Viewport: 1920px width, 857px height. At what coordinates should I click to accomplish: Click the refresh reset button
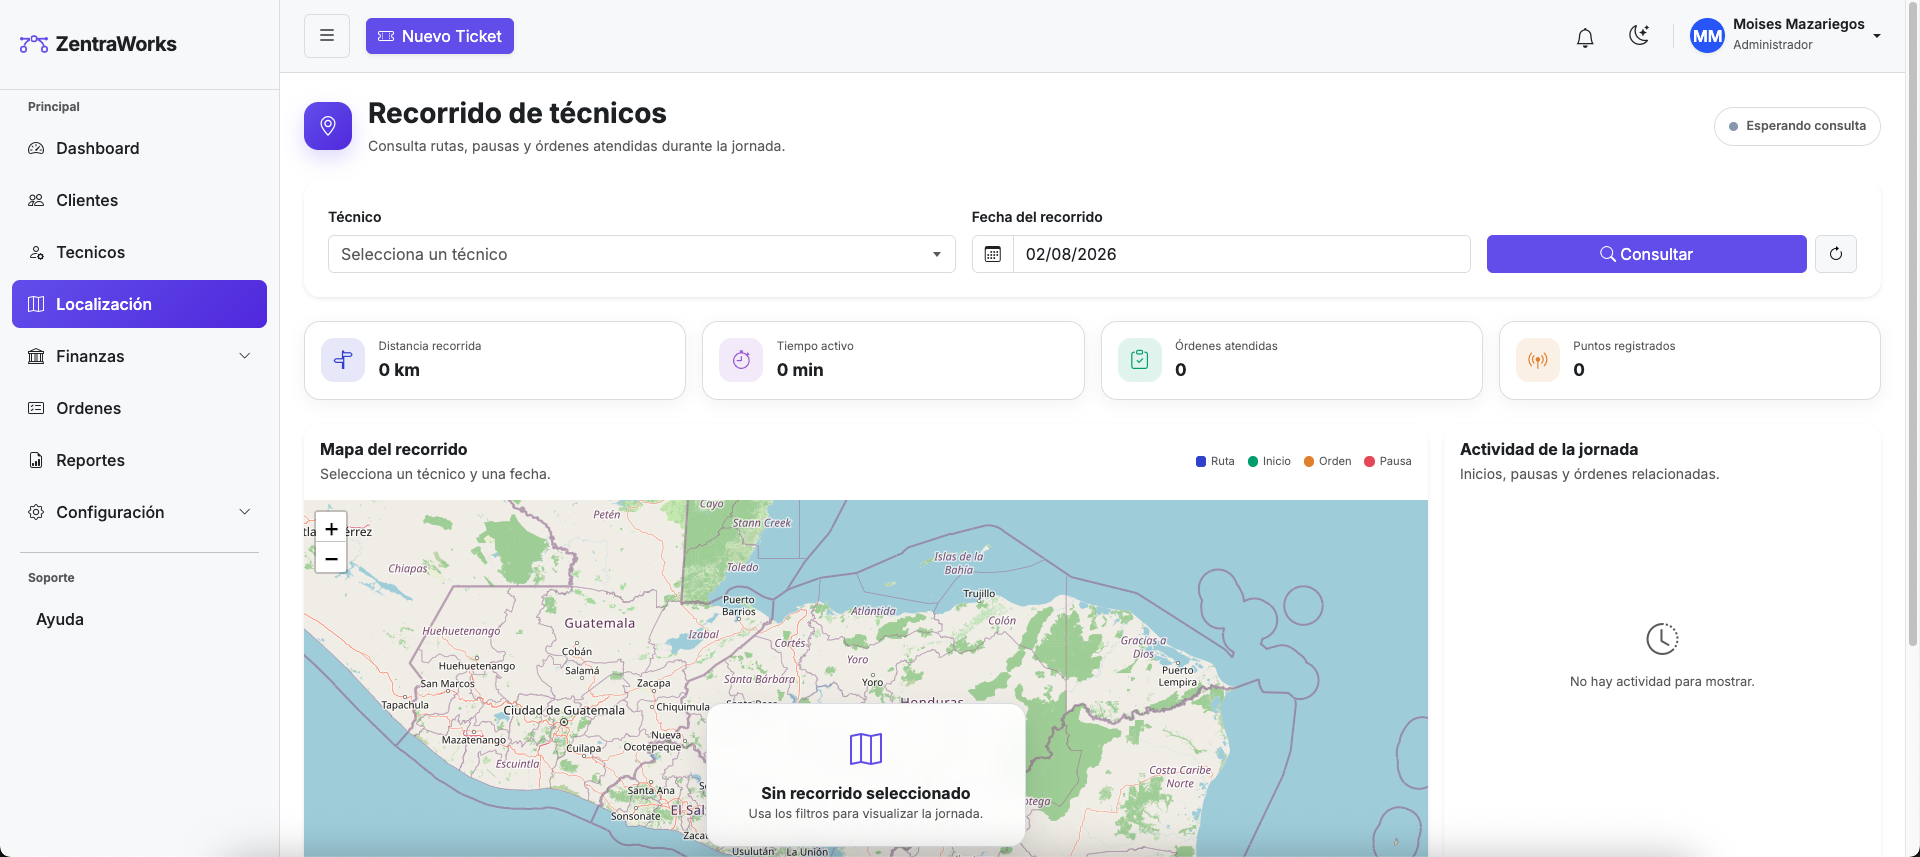pyautogui.click(x=1836, y=254)
